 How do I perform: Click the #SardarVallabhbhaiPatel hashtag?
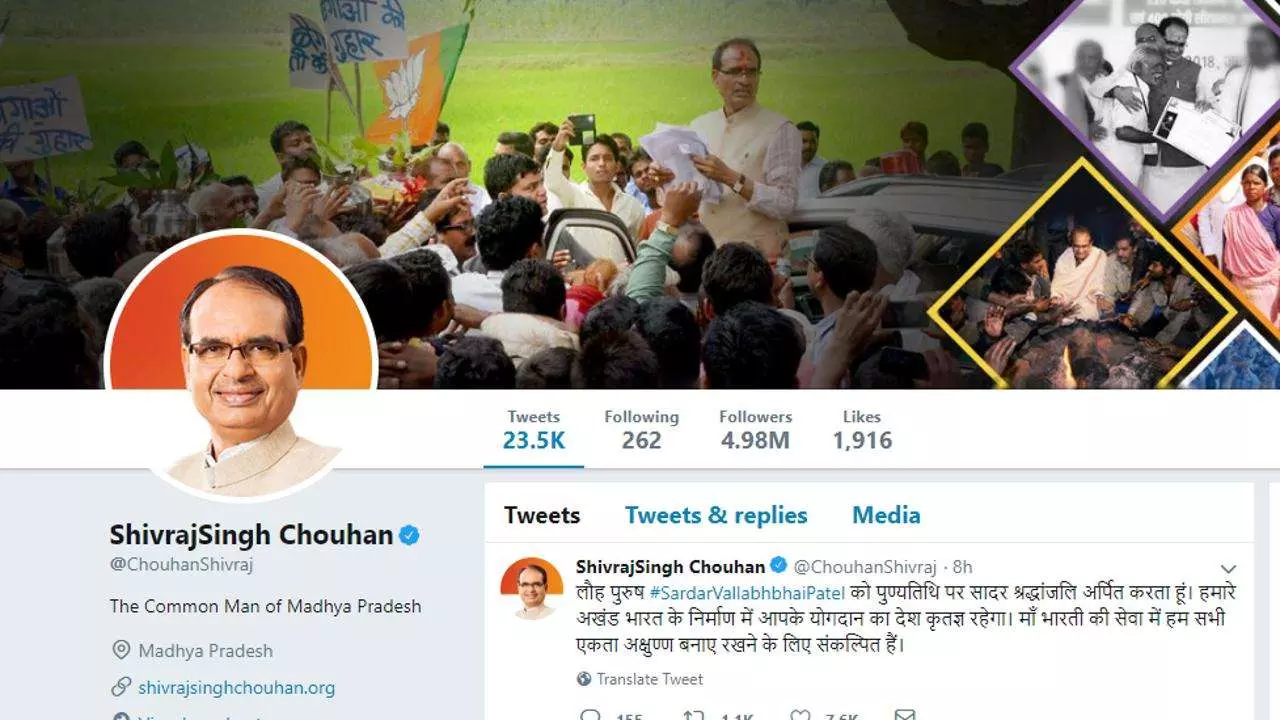tap(747, 592)
